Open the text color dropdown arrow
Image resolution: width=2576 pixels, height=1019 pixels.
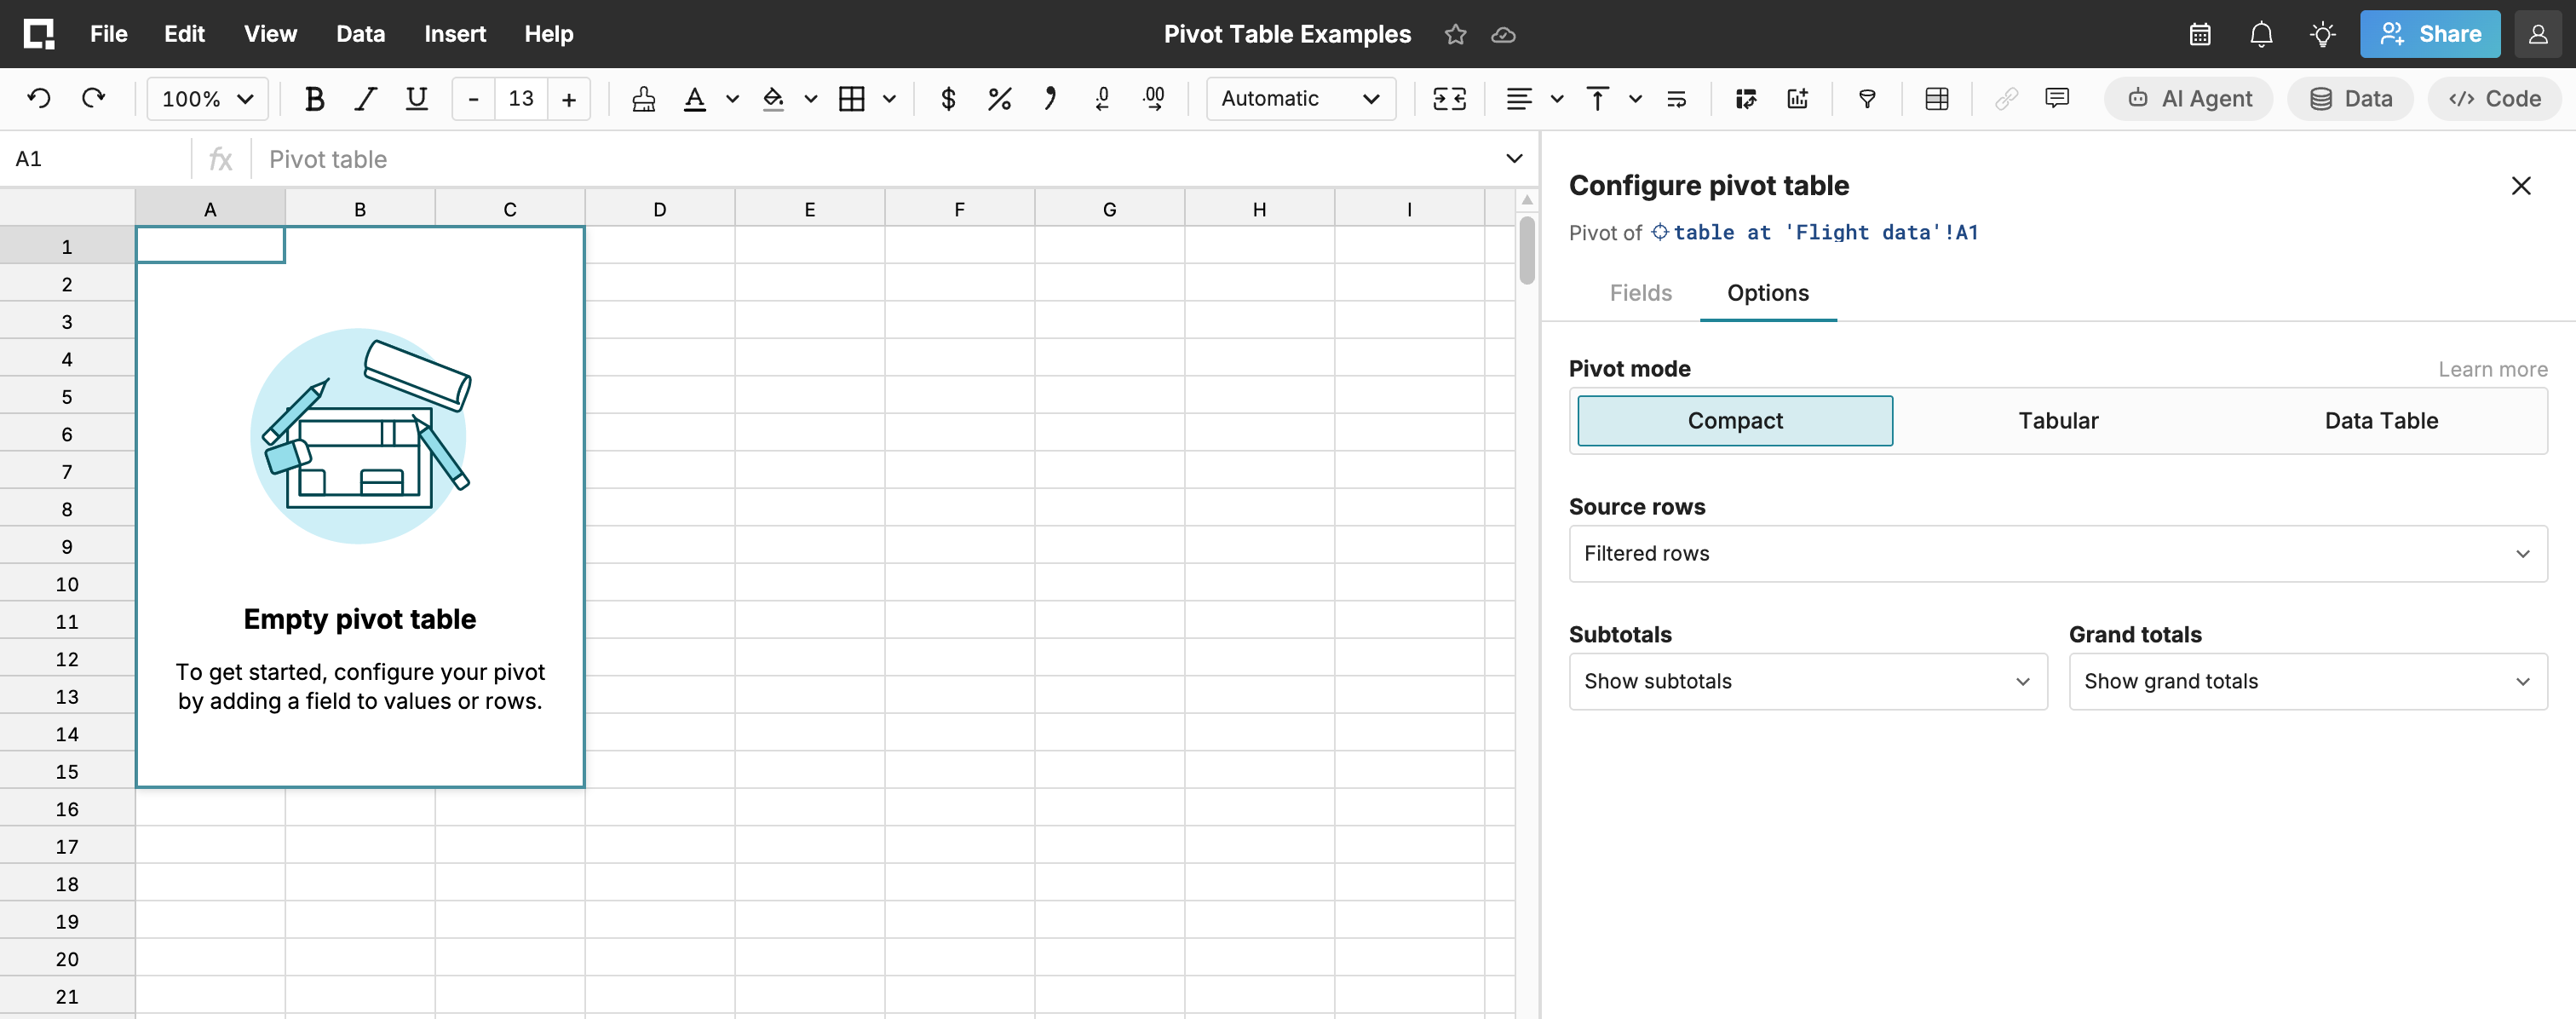[732, 98]
